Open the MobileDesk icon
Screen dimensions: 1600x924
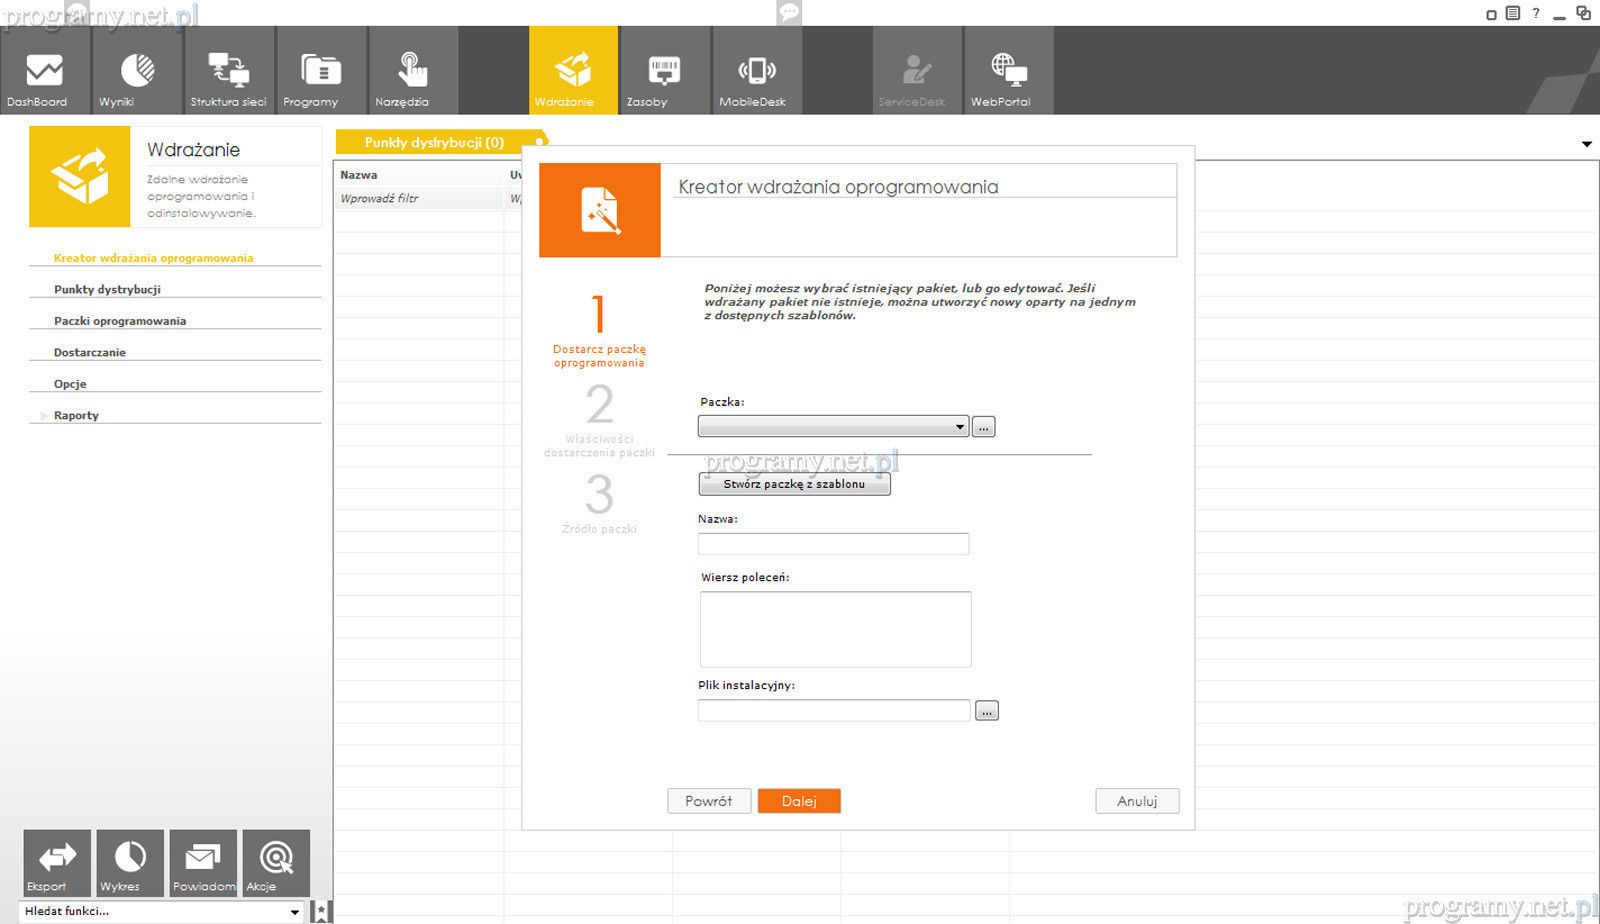756,72
